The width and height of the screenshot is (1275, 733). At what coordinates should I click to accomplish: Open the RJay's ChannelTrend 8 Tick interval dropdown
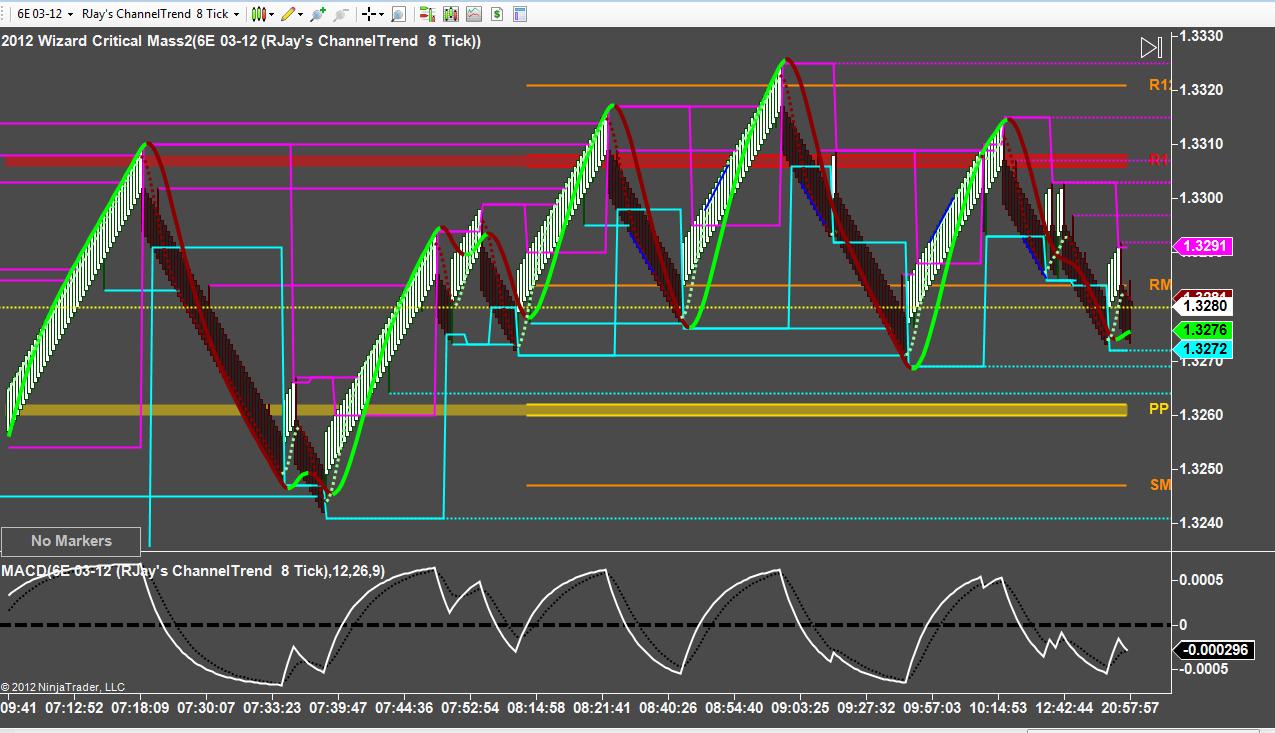161,14
